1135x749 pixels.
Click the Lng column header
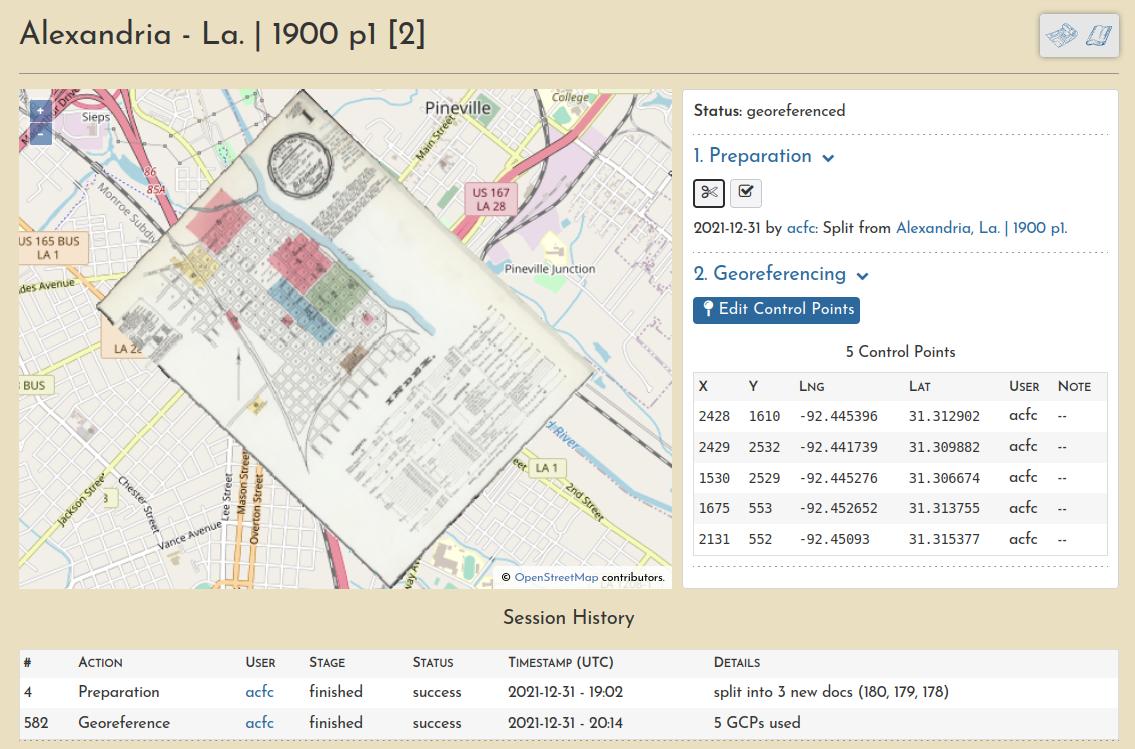[811, 386]
